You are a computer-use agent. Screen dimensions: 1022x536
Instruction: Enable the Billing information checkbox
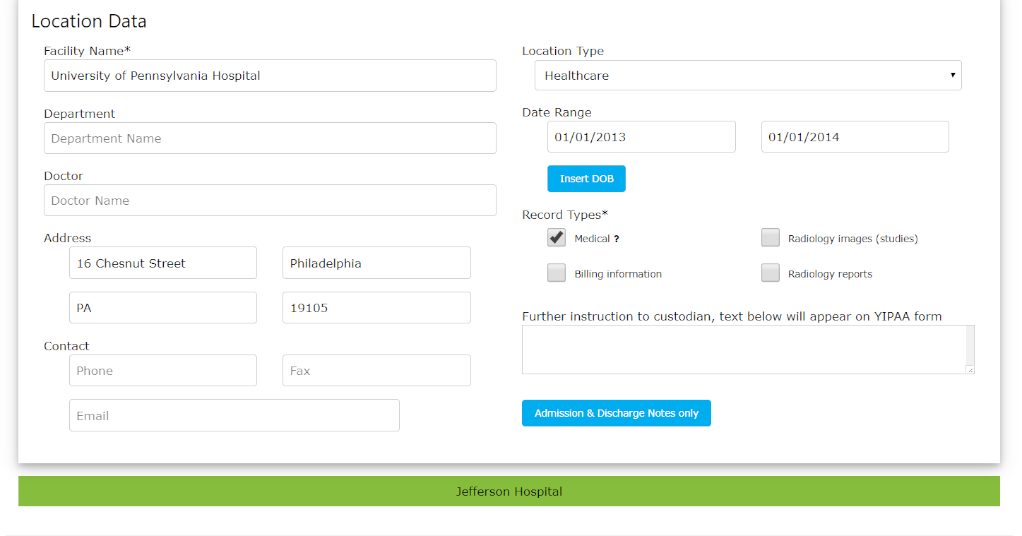[x=557, y=273]
